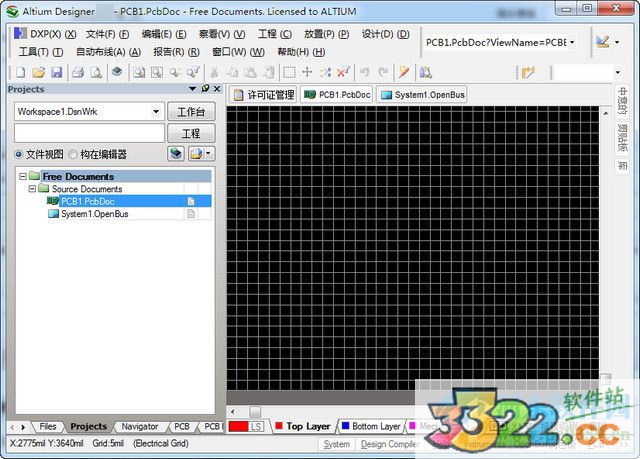
Task: Open the PCB1.PcbDoc?ViewName address dropdown
Action: point(572,42)
